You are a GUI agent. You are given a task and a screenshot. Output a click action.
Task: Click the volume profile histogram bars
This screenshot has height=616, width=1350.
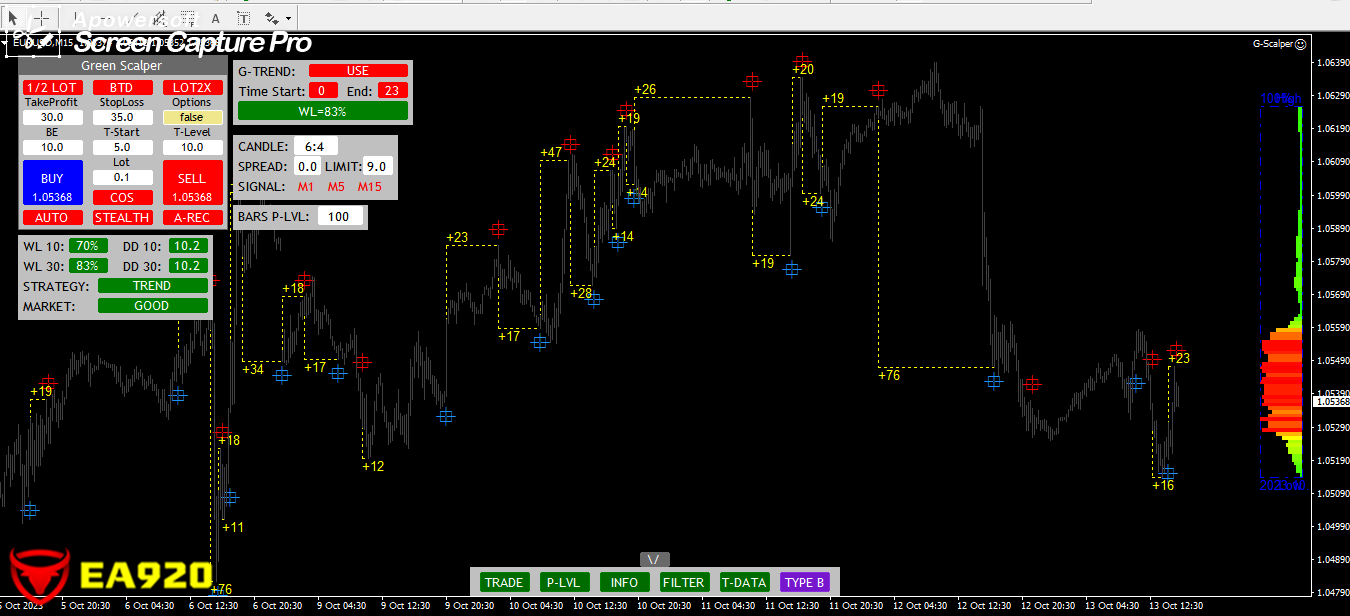pos(1282,390)
